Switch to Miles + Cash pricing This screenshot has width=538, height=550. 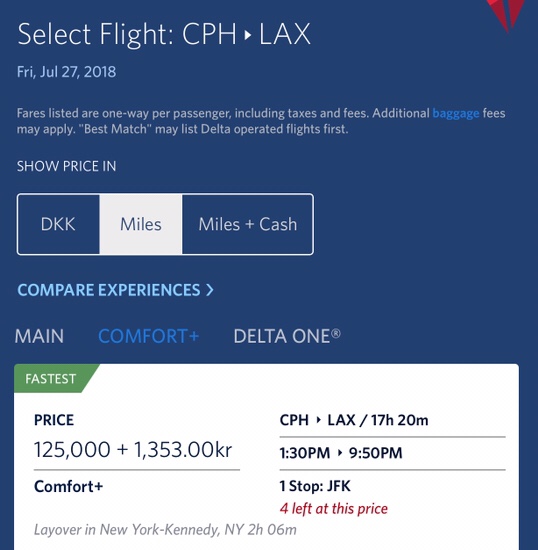pos(248,224)
